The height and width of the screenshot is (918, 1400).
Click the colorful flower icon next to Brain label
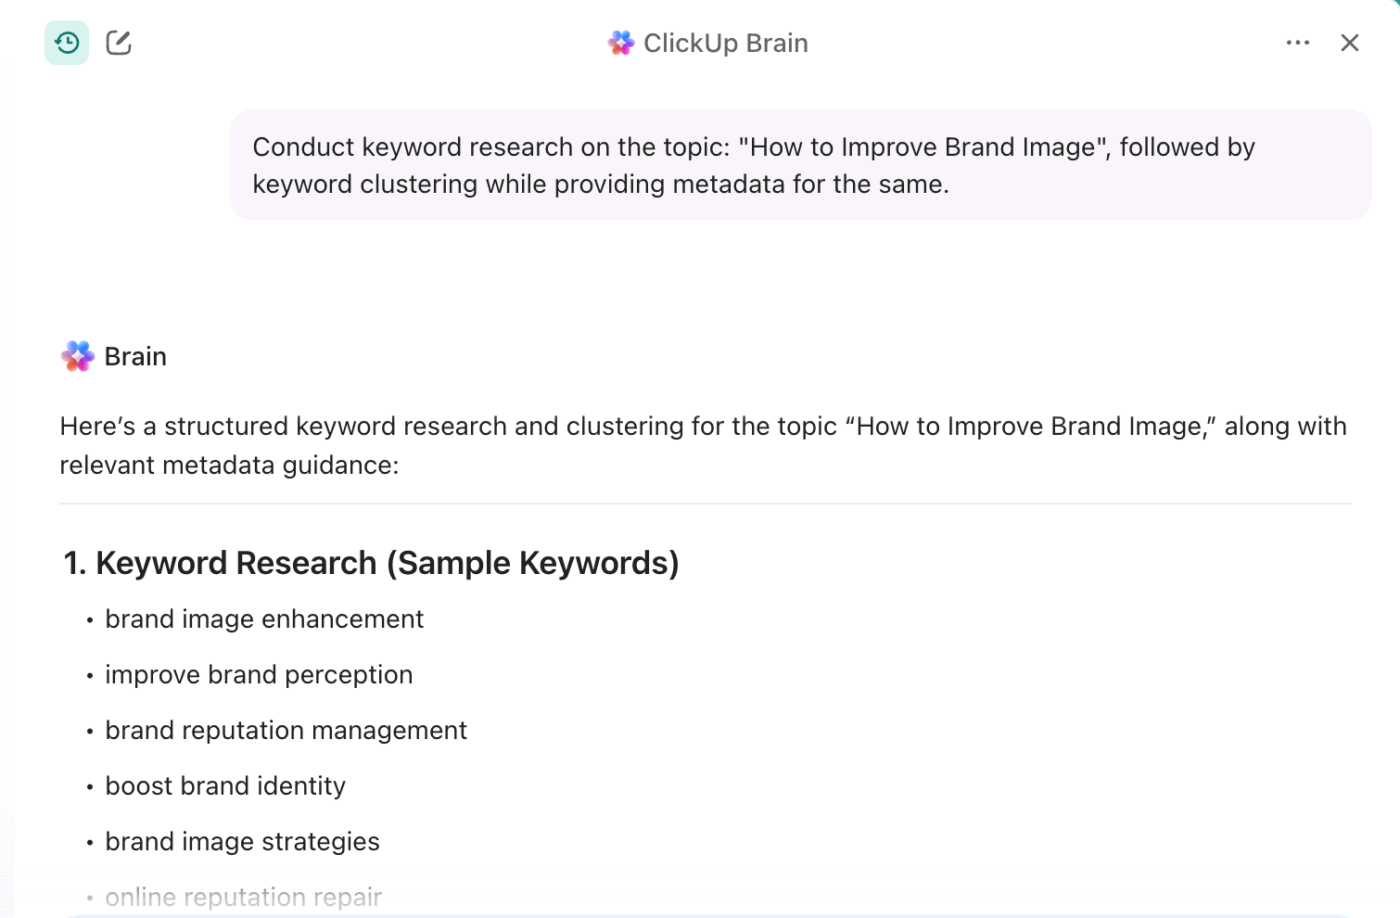click(77, 356)
